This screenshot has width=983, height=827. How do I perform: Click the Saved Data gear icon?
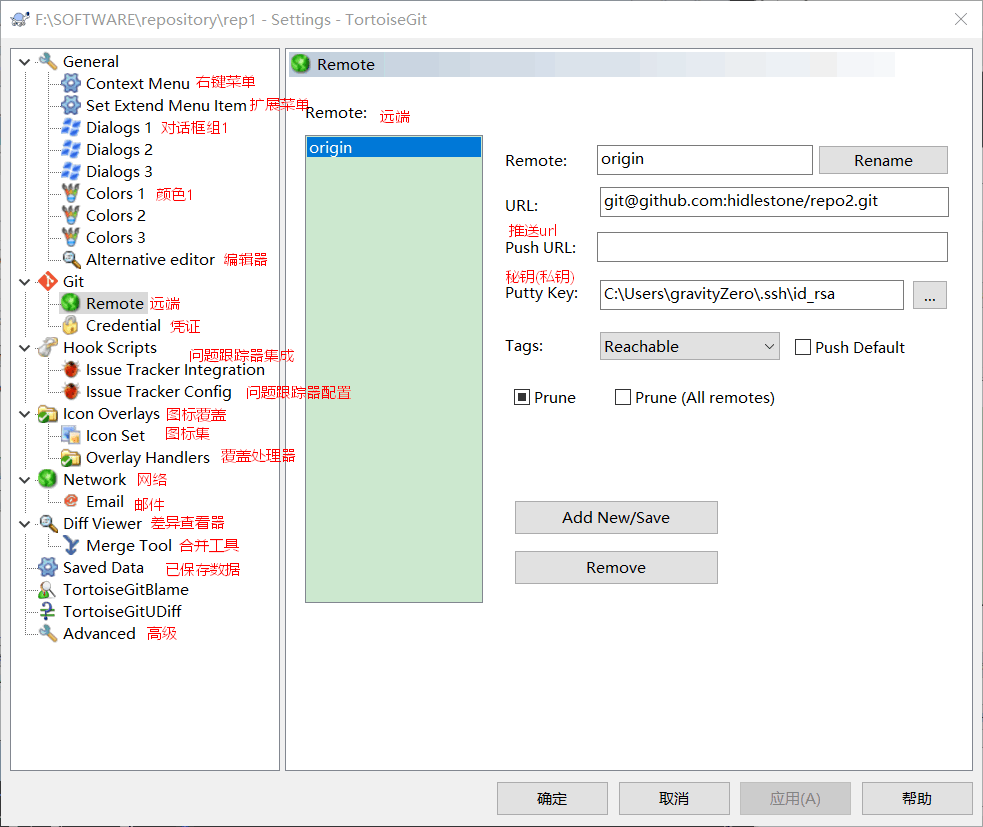click(x=48, y=567)
